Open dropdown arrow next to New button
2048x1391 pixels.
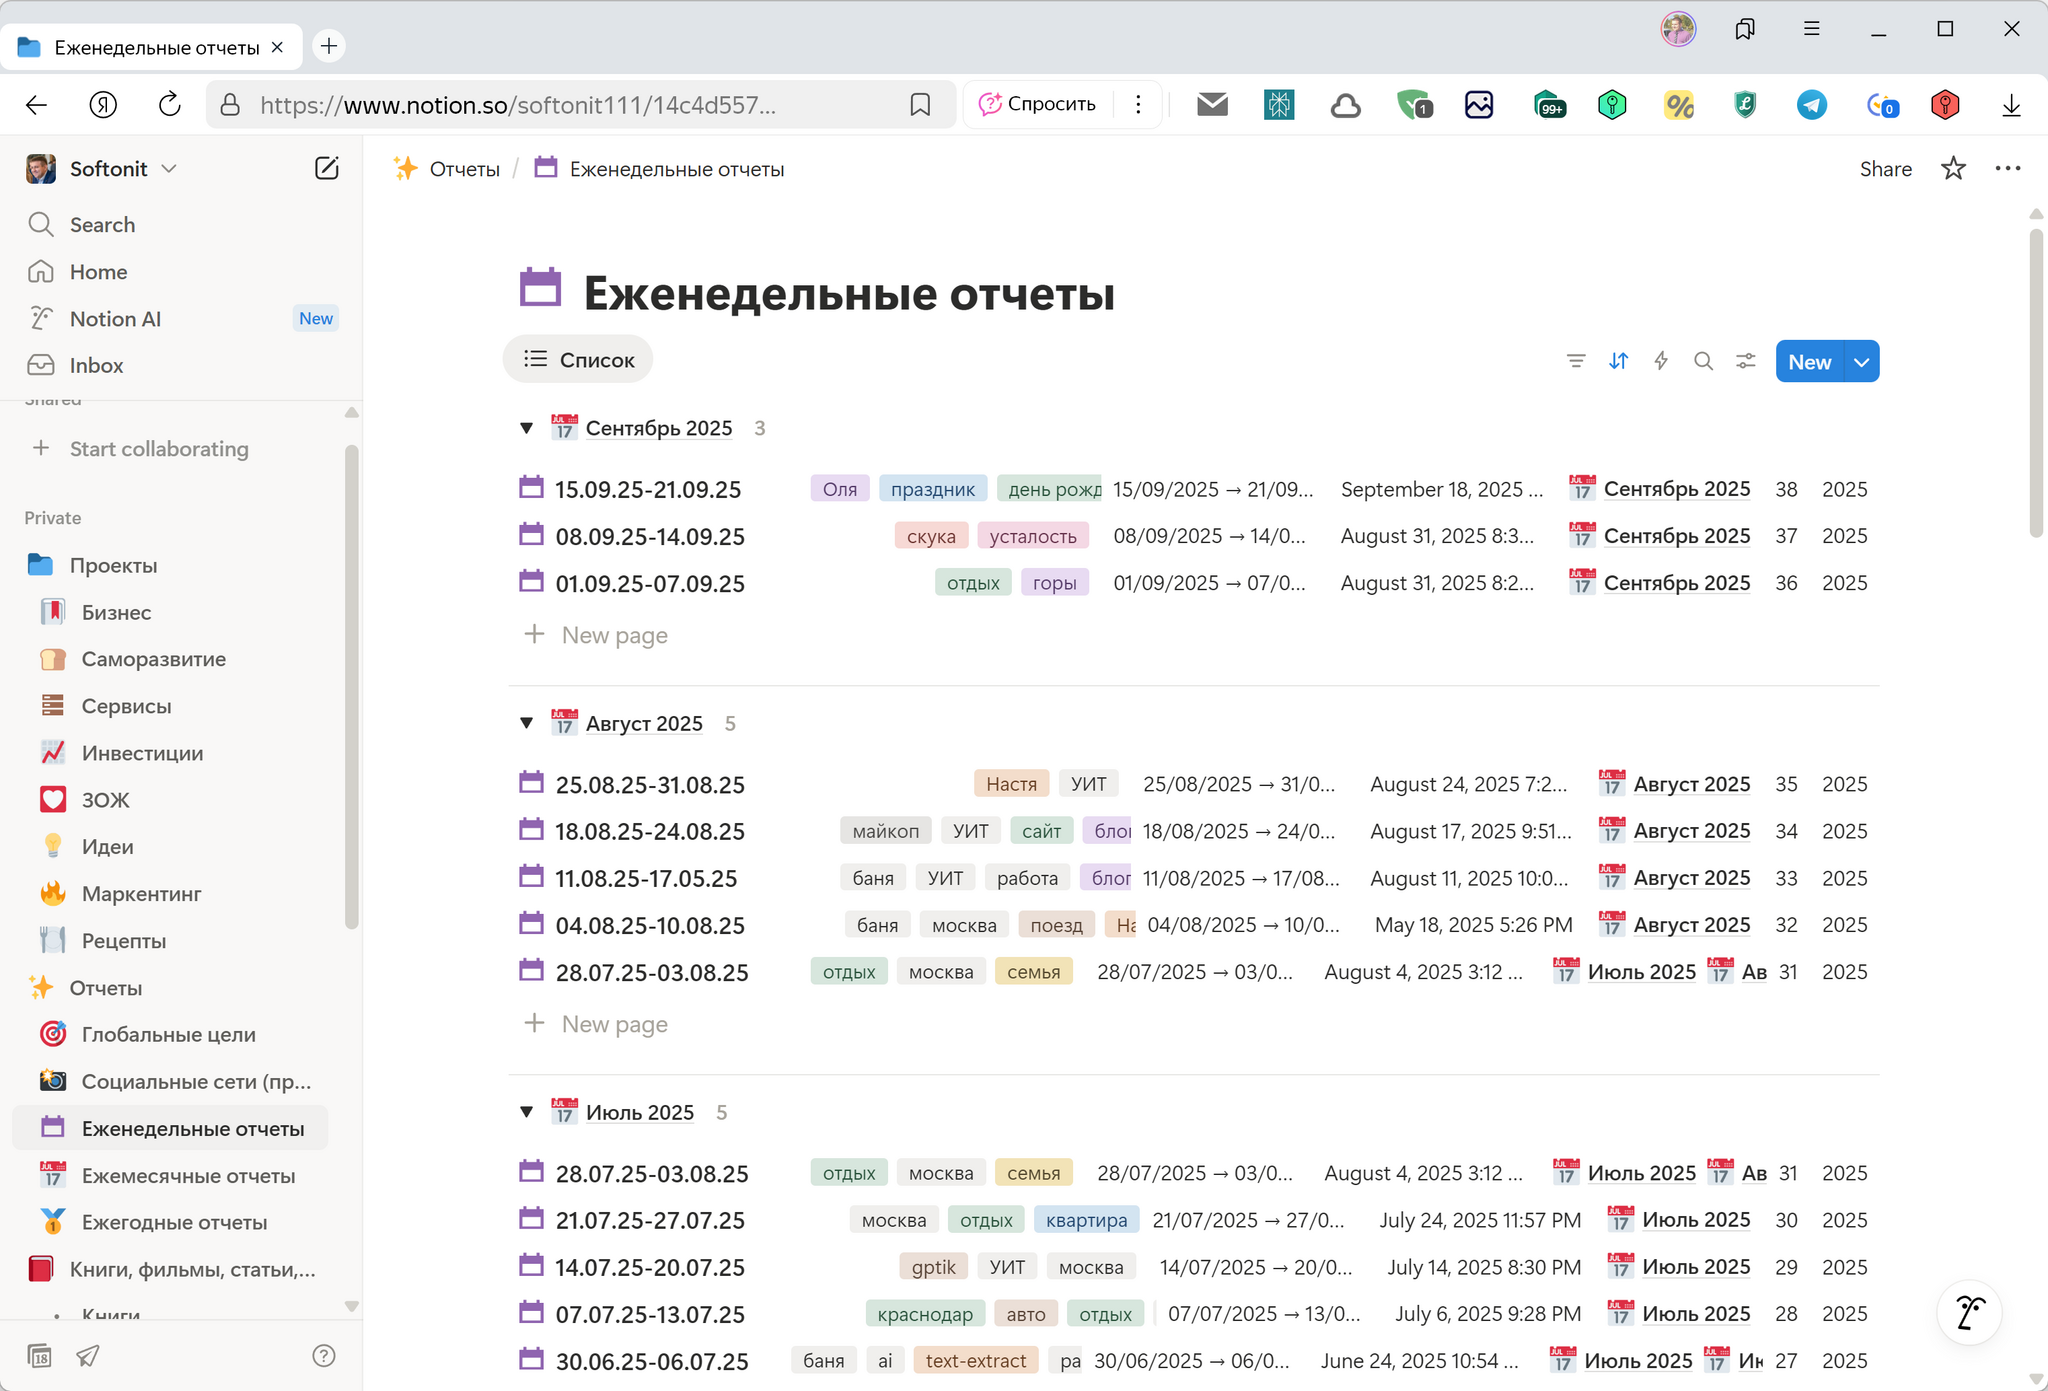point(1861,362)
